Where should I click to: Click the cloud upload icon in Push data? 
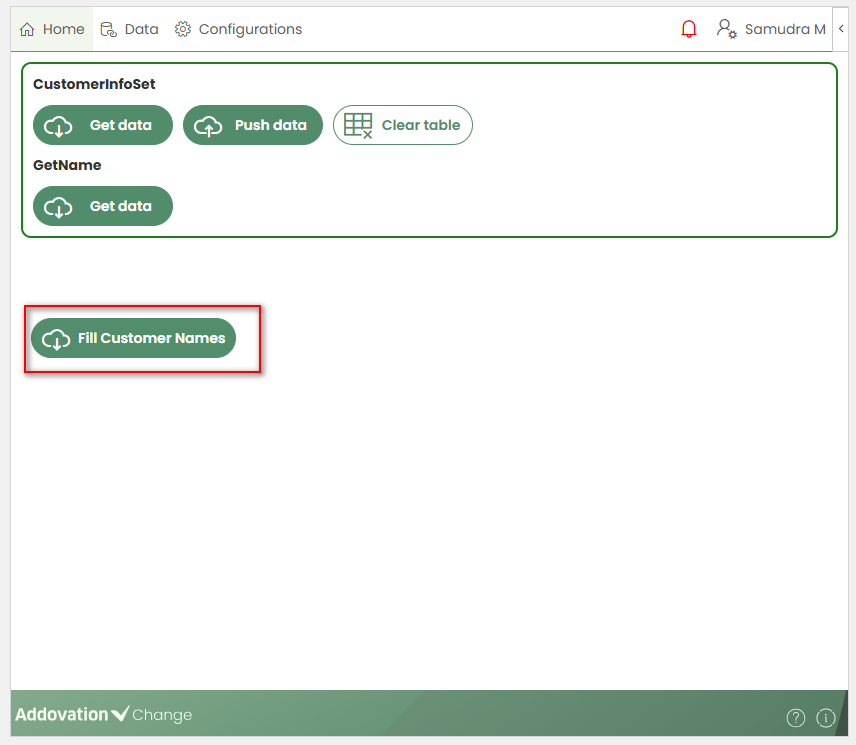pyautogui.click(x=208, y=126)
